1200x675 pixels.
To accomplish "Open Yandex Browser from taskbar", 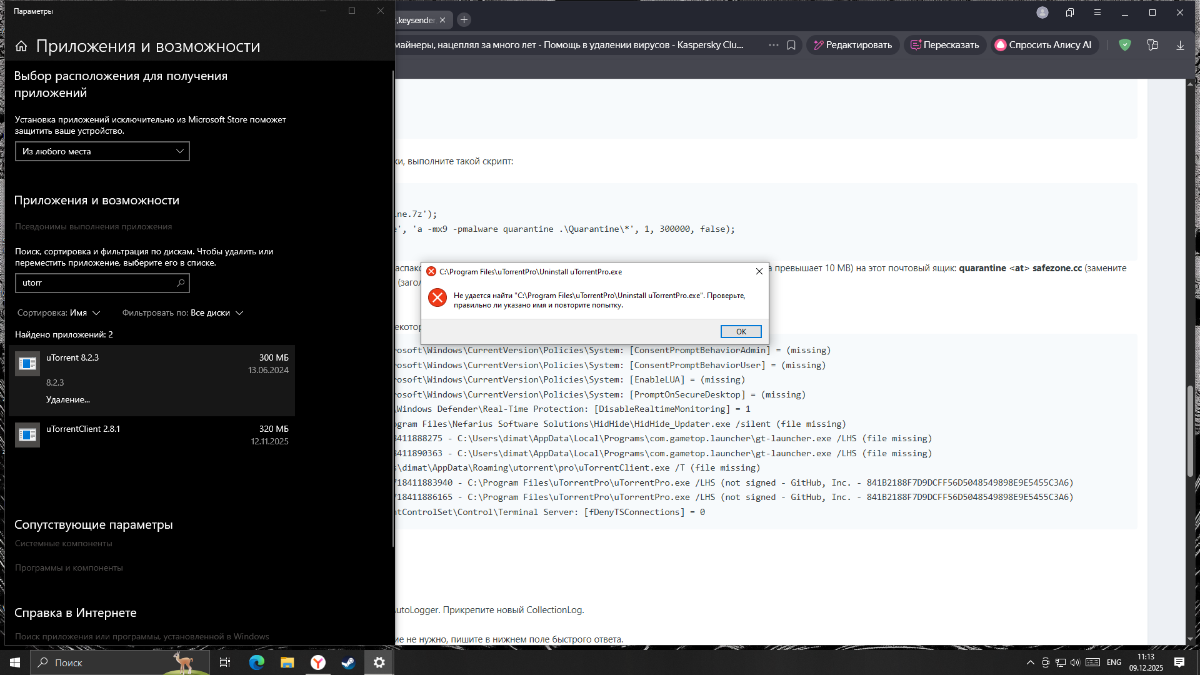I will click(317, 662).
